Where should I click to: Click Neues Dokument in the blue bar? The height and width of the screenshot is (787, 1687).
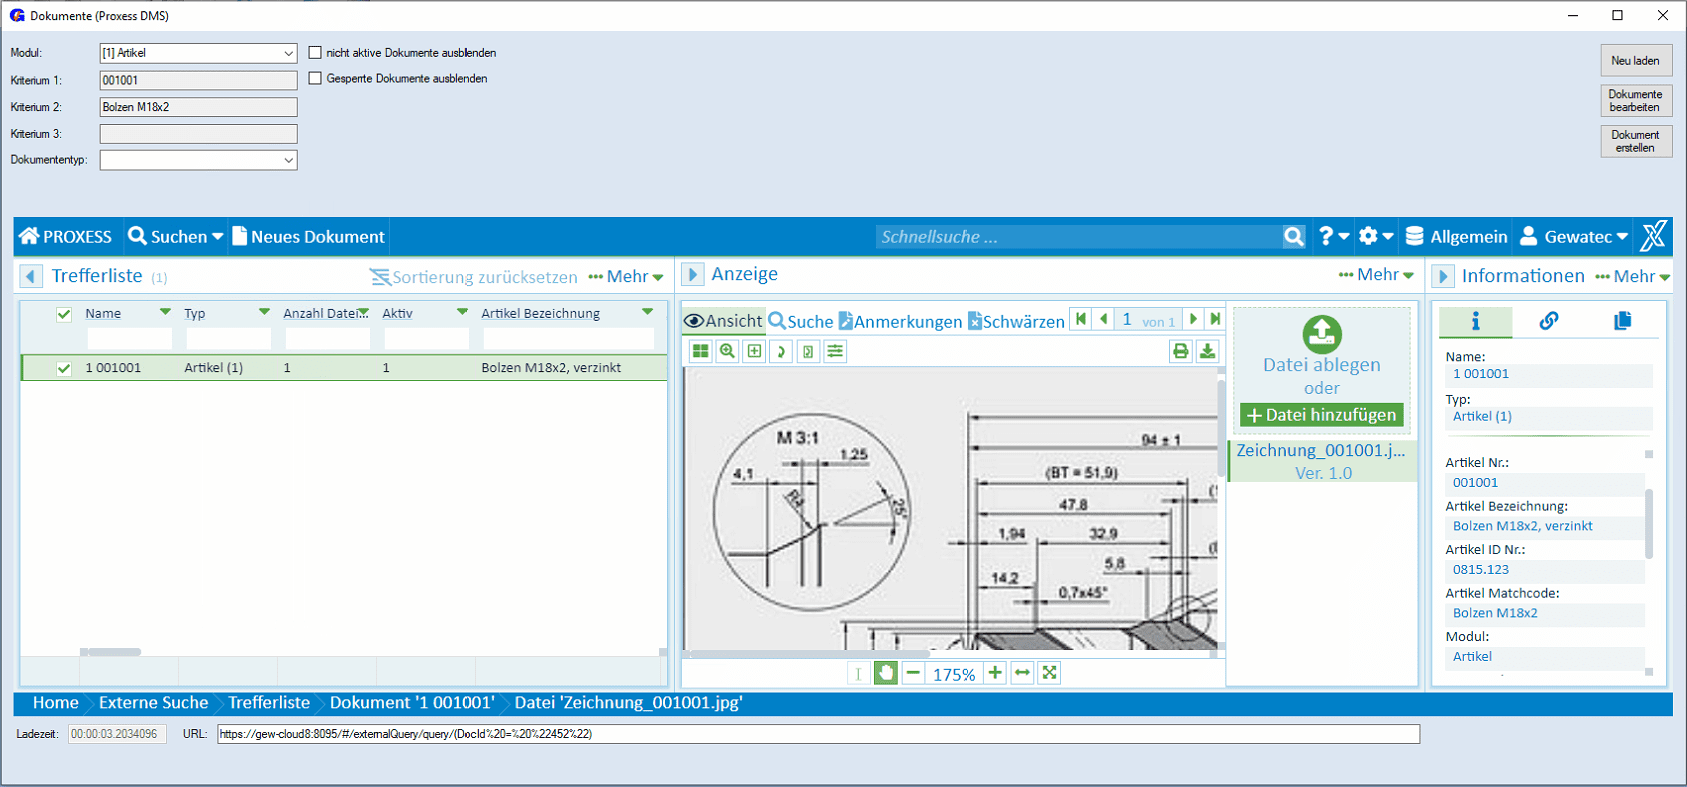point(308,237)
